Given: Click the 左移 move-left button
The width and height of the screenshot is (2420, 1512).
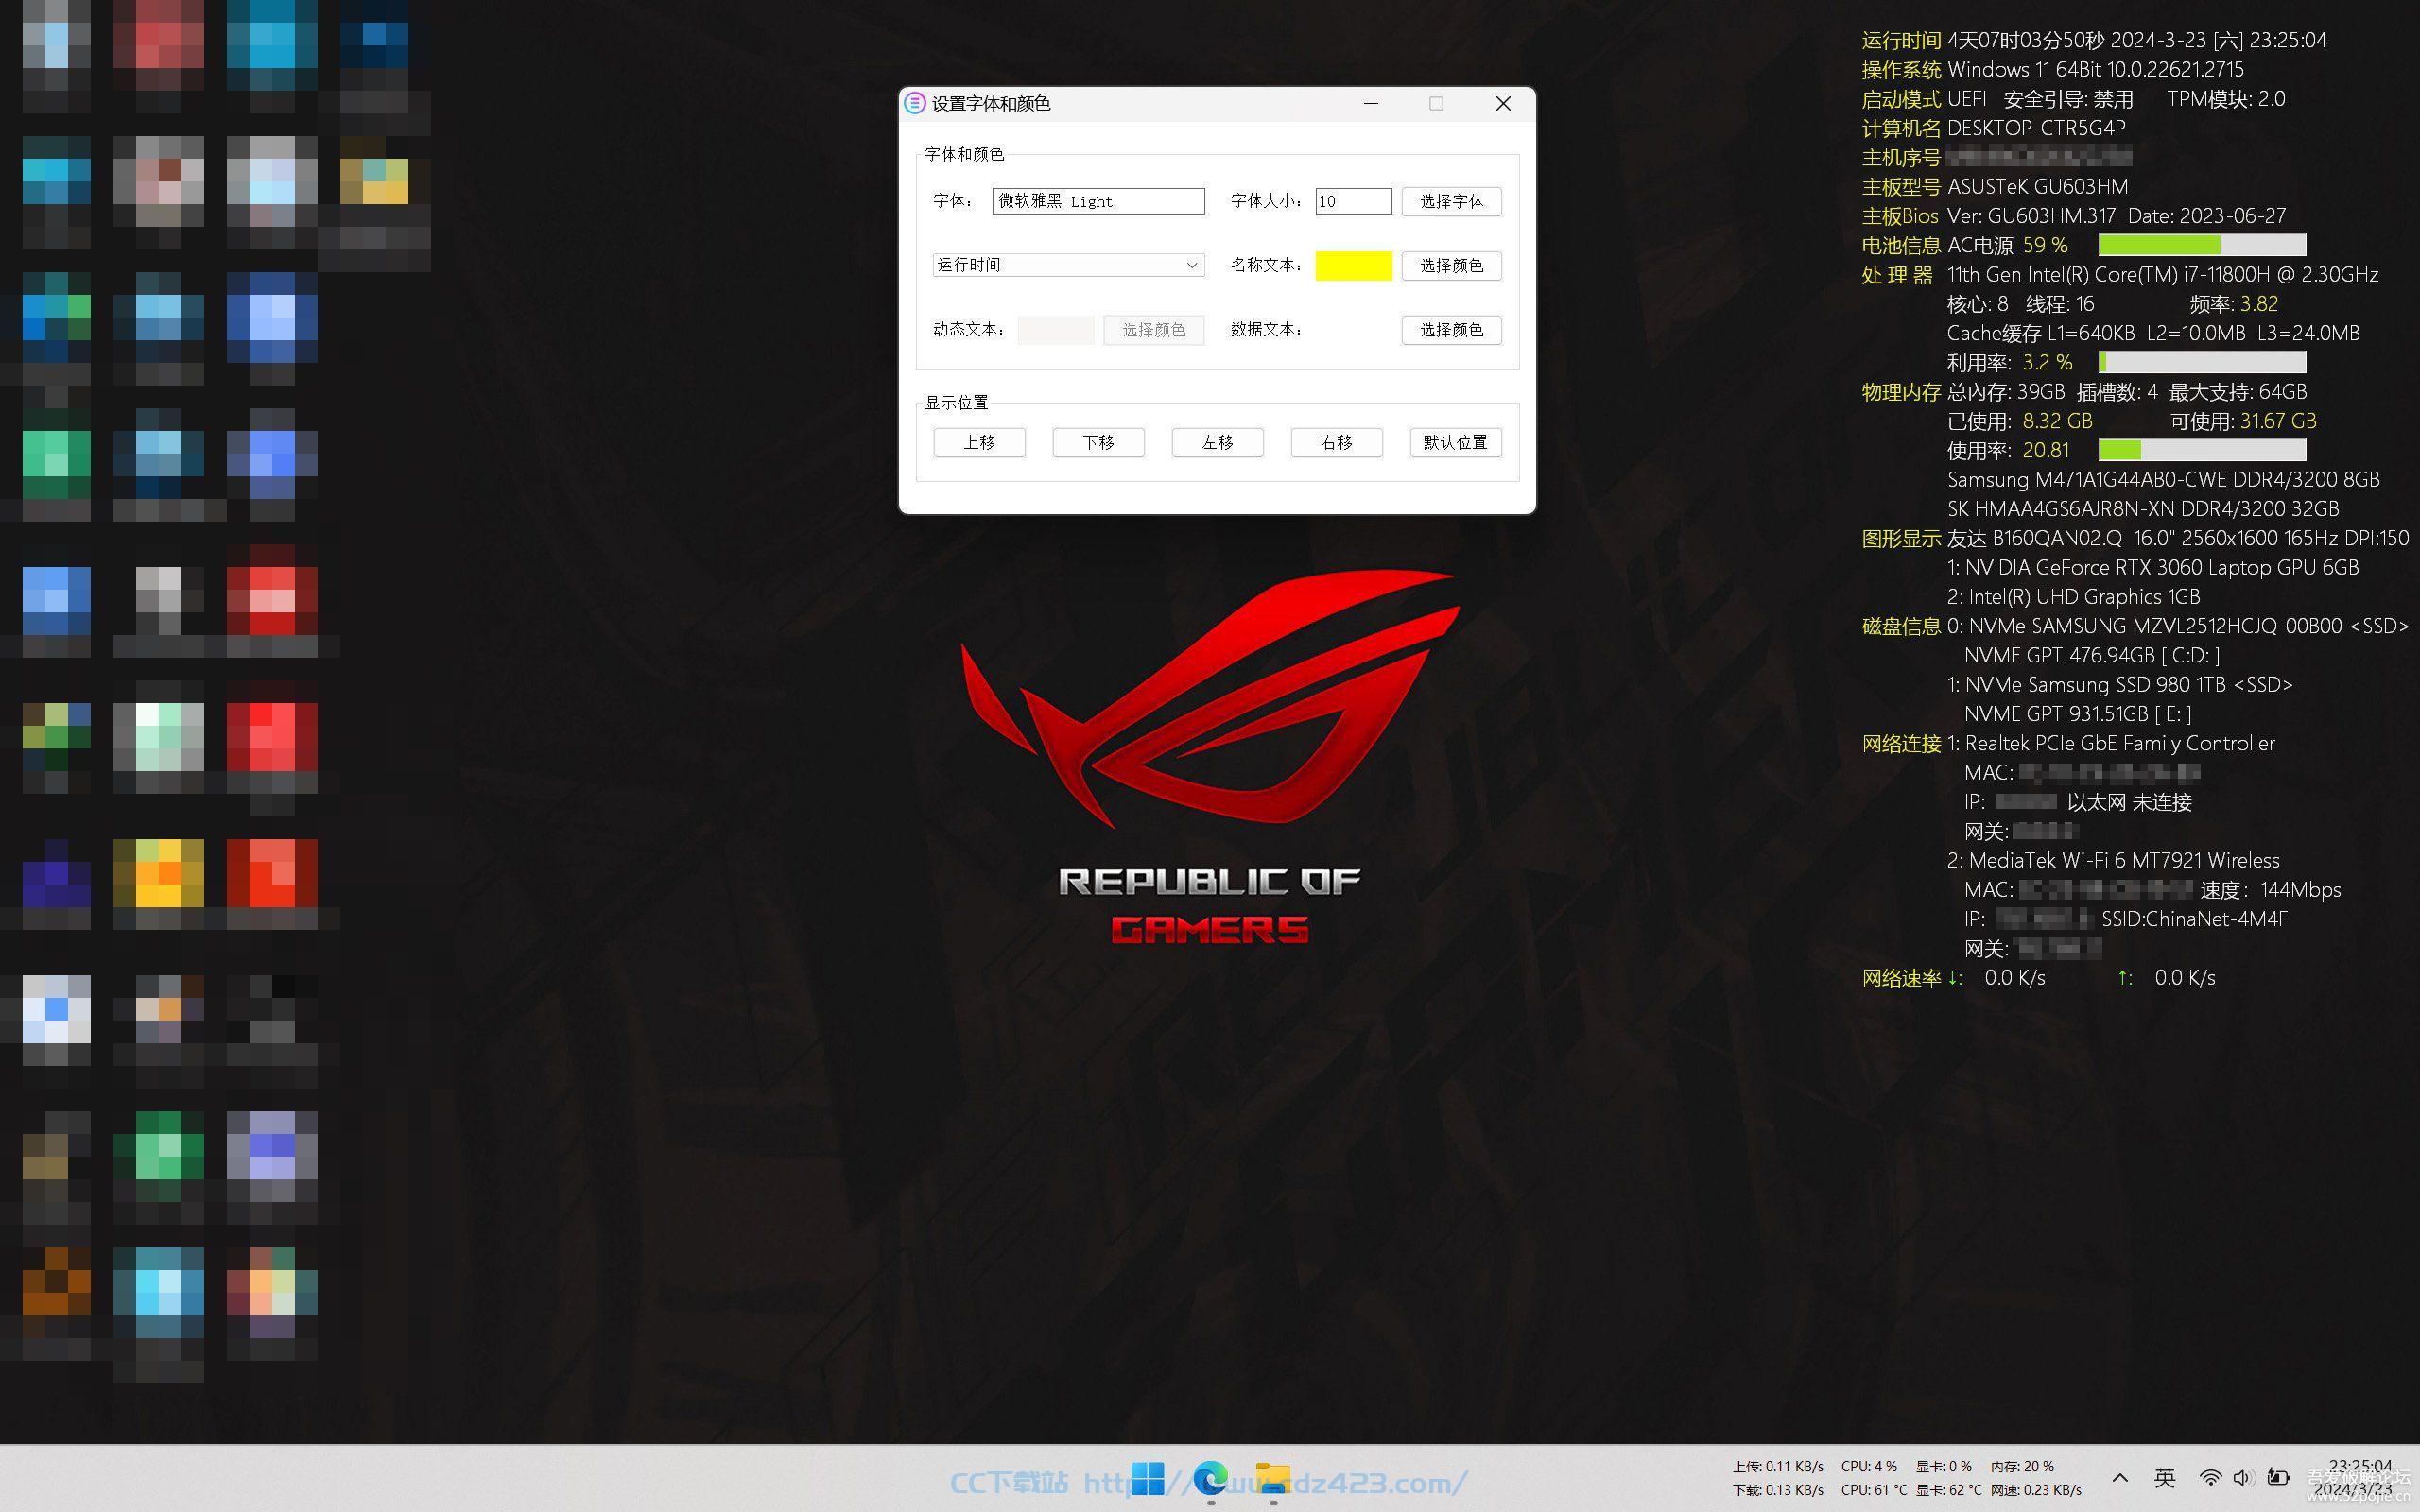Looking at the screenshot, I should (x=1217, y=442).
